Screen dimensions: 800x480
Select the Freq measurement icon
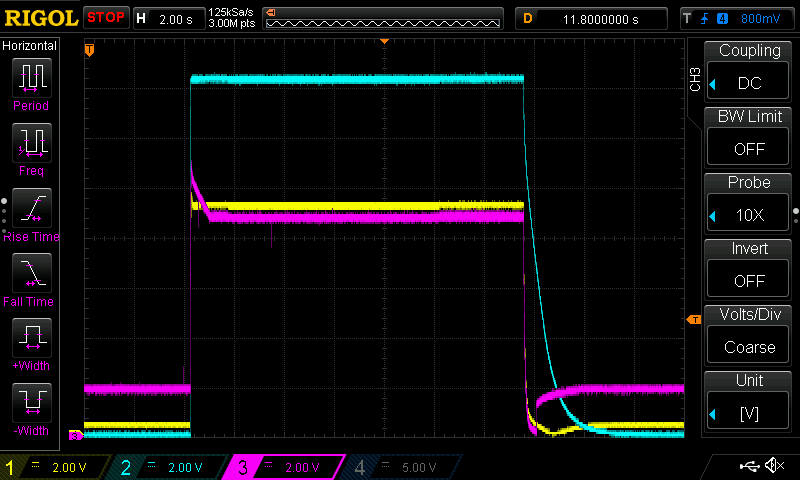[x=32, y=143]
